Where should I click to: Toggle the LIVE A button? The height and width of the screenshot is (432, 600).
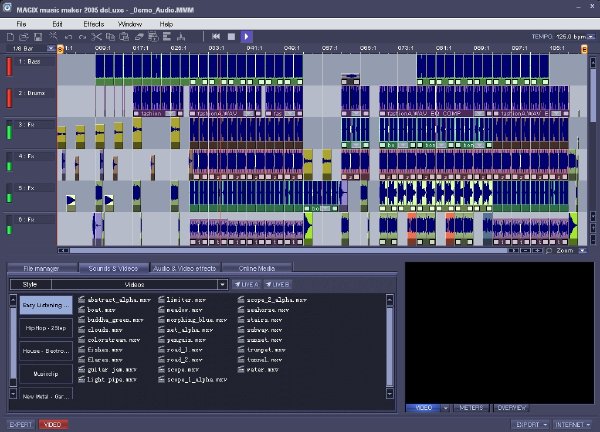(246, 284)
